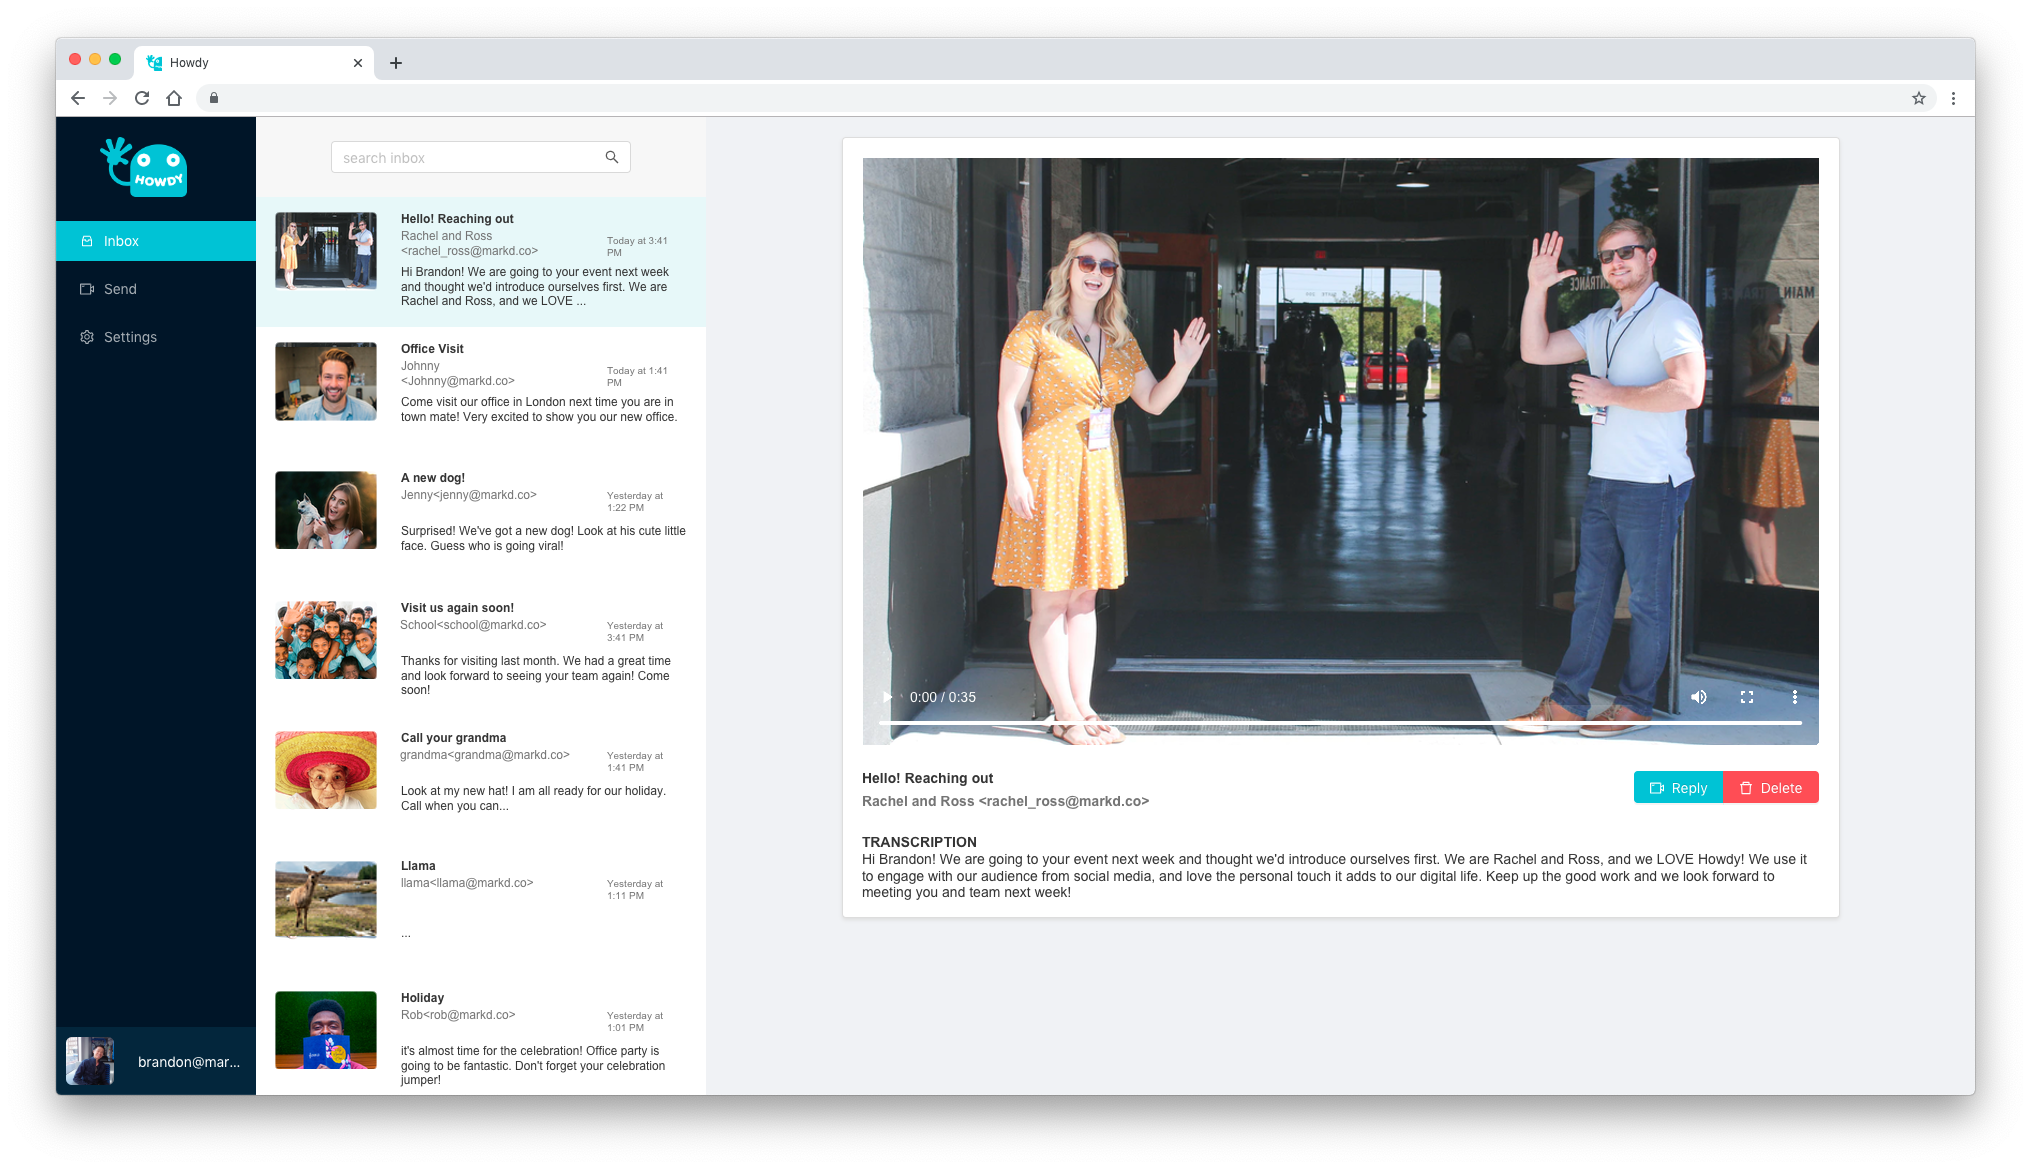The width and height of the screenshot is (2031, 1169).
Task: Mute the video with the volume icon
Action: click(1698, 697)
